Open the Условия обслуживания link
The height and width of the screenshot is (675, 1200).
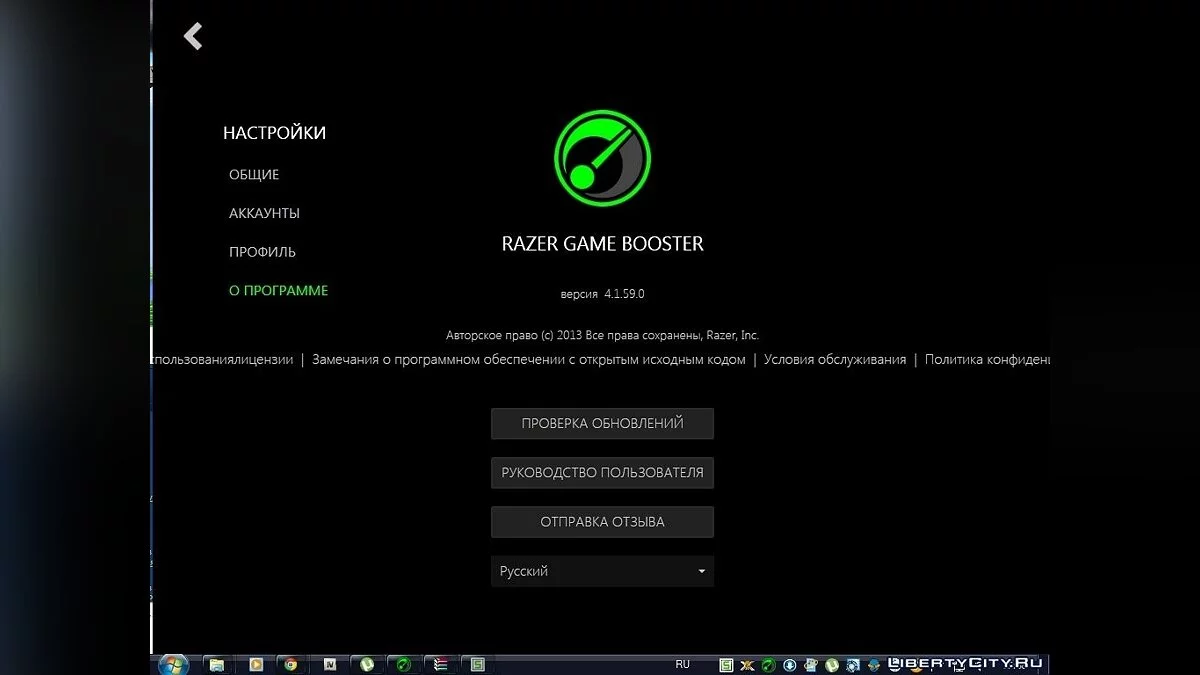(x=835, y=359)
